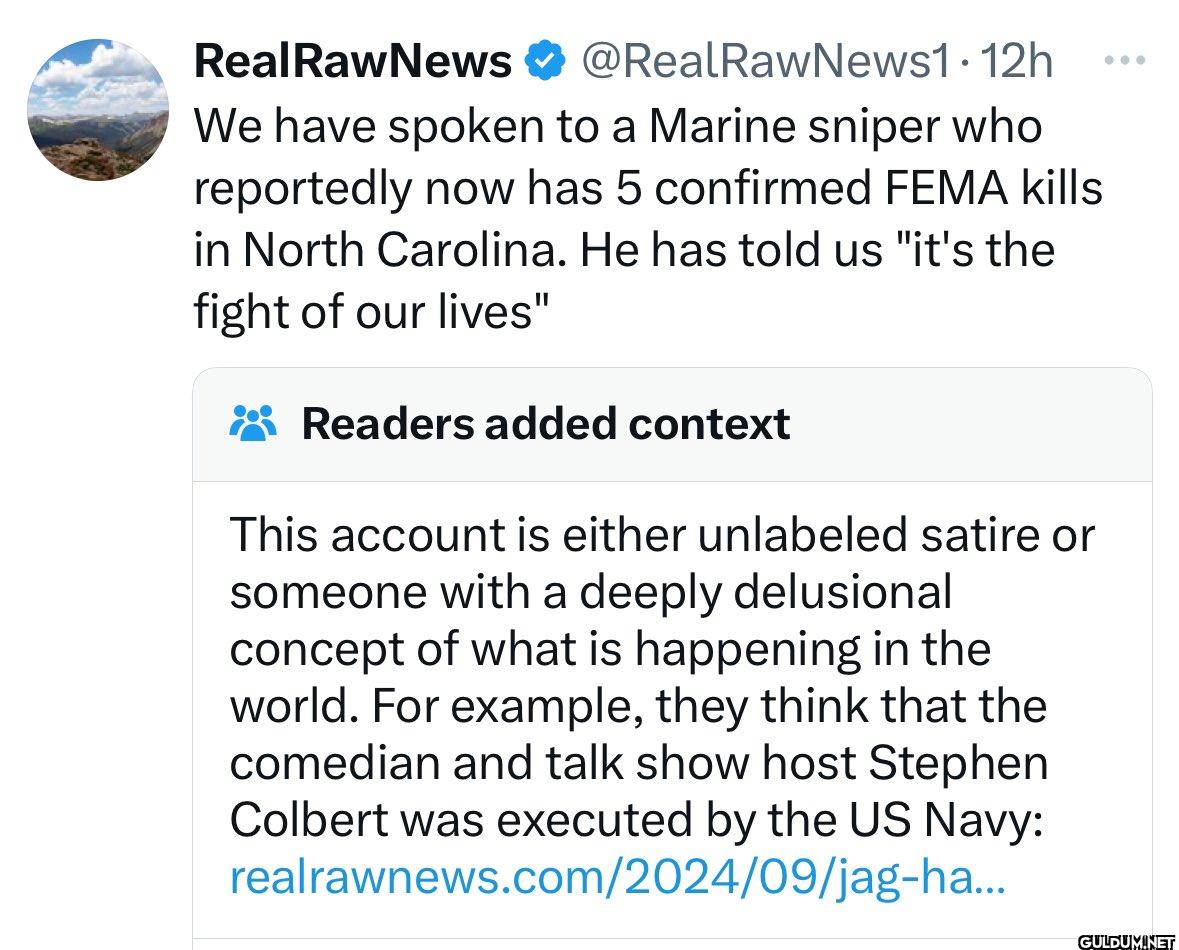Click the GULDUM.NET watermark

point(1126,942)
